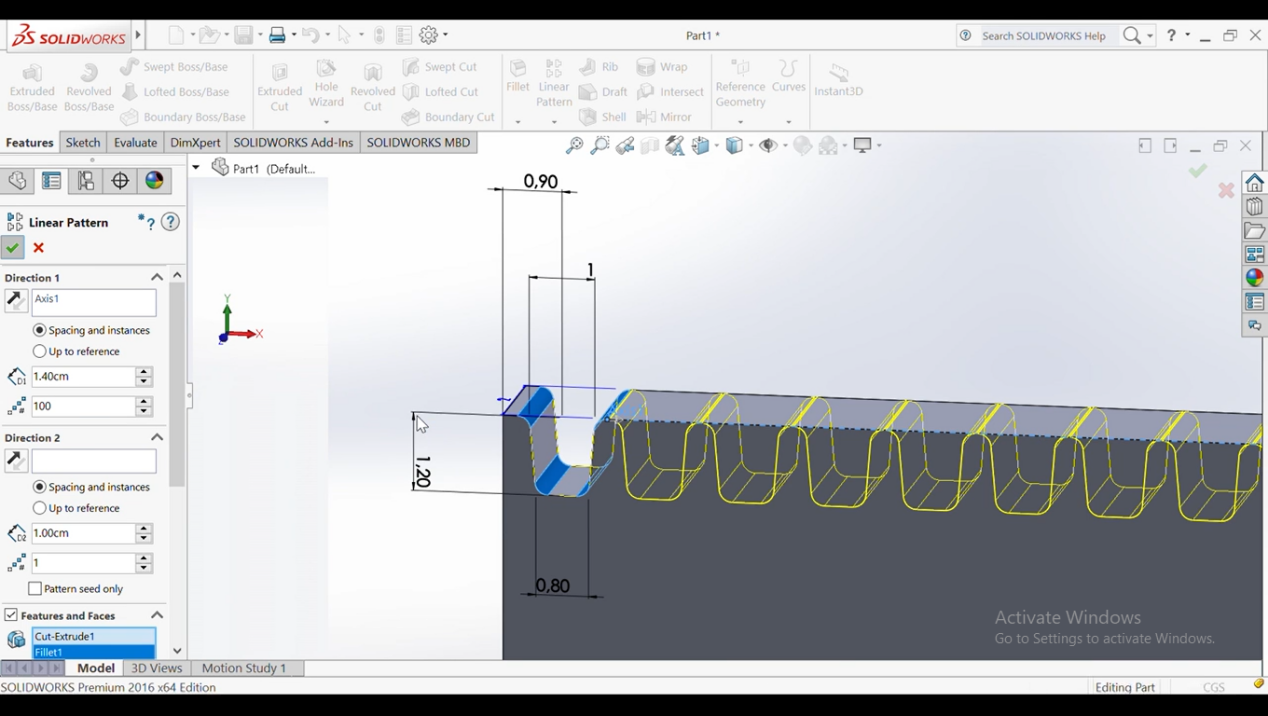Switch to the Evaluate ribbon tab
This screenshot has width=1268, height=716.
(135, 143)
